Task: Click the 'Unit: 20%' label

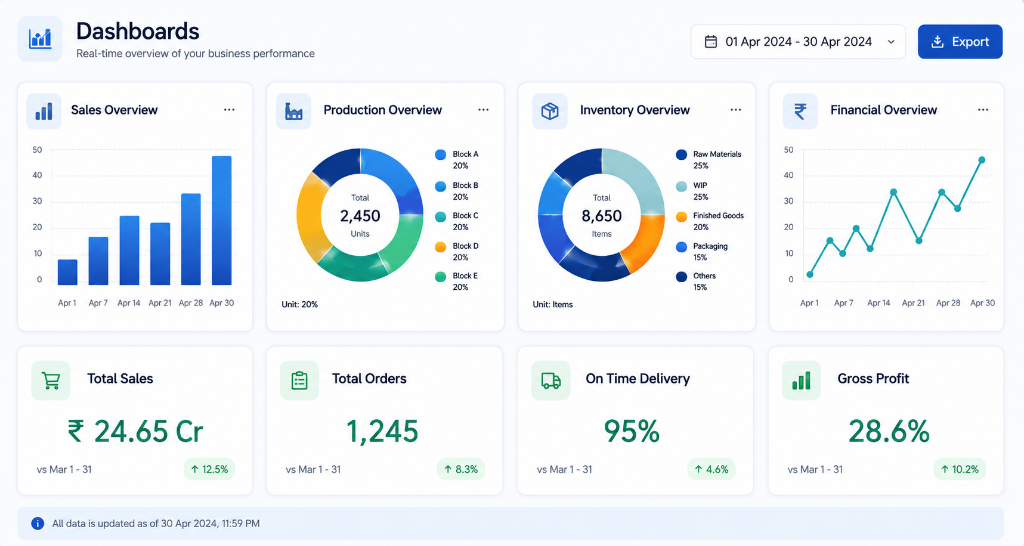Action: tap(300, 304)
